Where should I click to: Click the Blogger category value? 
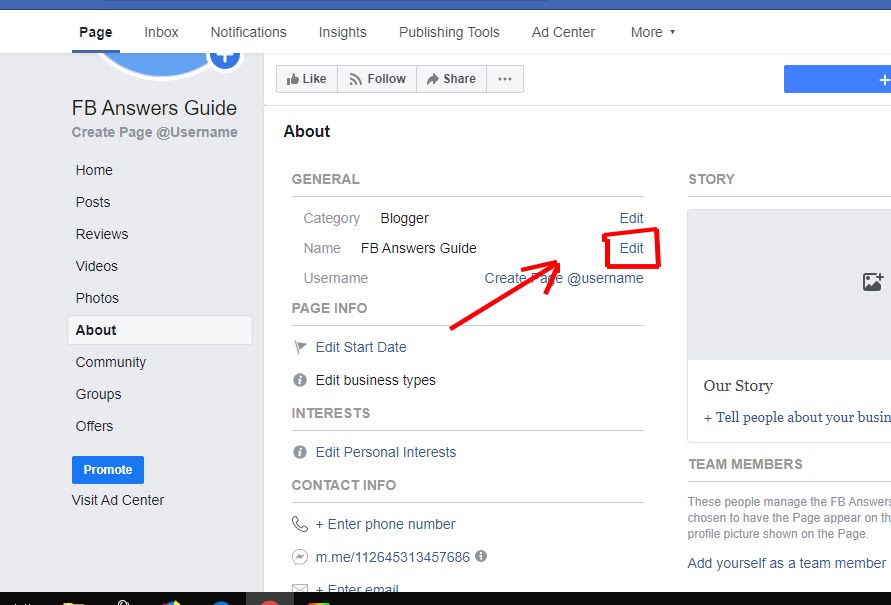pyautogui.click(x=405, y=218)
